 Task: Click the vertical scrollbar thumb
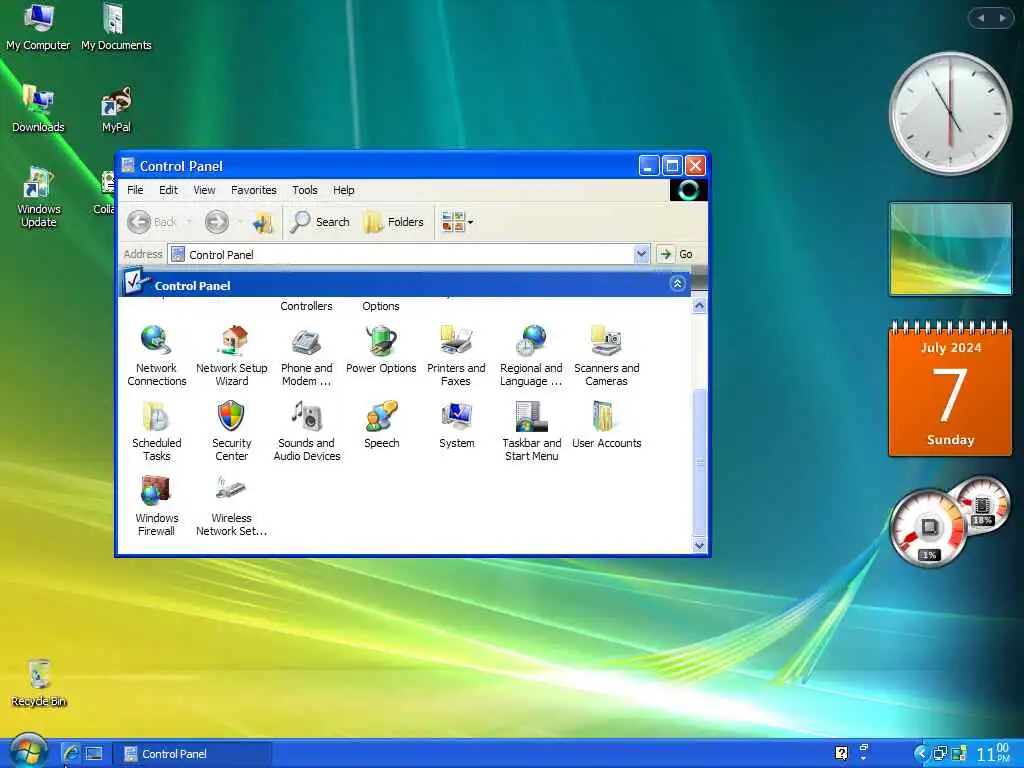pyautogui.click(x=699, y=462)
